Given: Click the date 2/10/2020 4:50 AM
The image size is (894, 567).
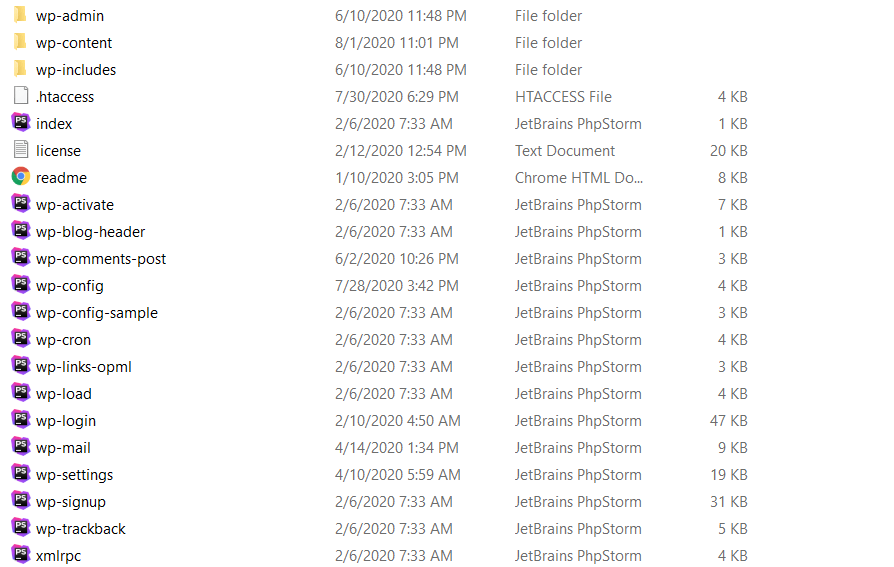Looking at the screenshot, I should point(397,421).
